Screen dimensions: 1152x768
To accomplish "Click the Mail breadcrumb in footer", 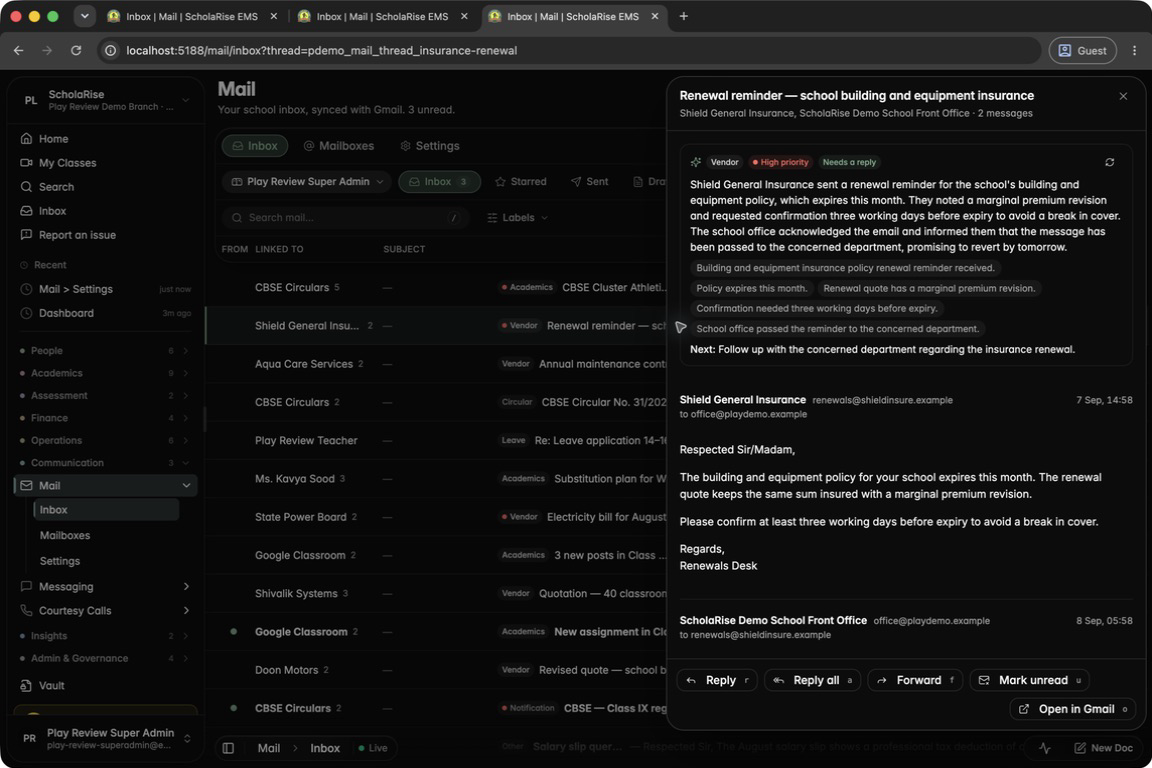I will point(269,748).
